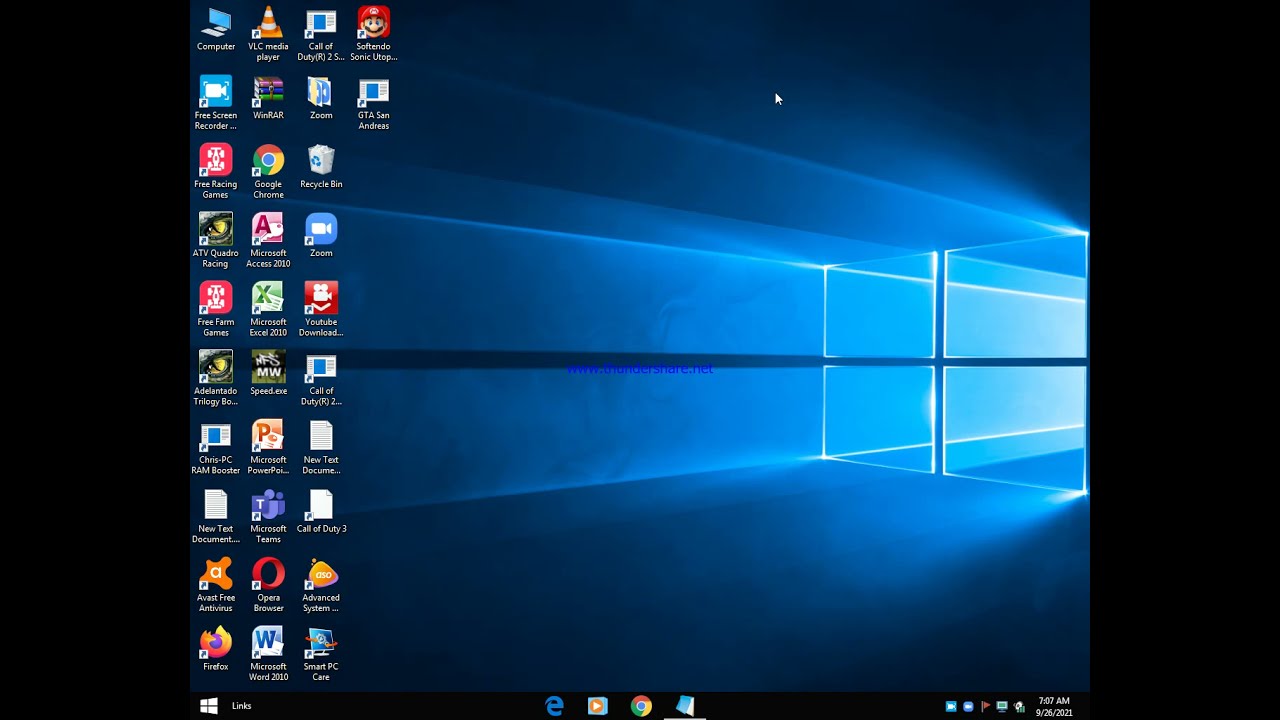This screenshot has width=1280, height=720.
Task: Select New Text Document beside Microsoft Teams
Action: tap(216, 517)
